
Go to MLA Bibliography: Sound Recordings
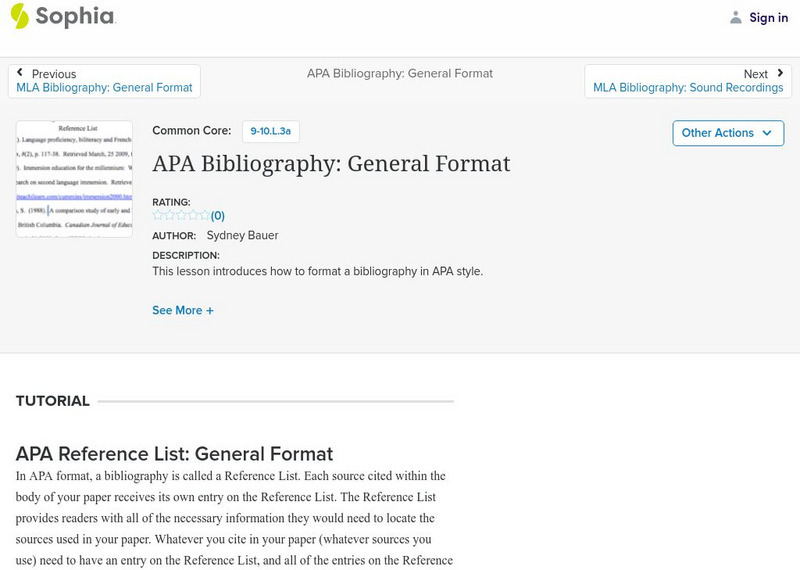point(688,88)
